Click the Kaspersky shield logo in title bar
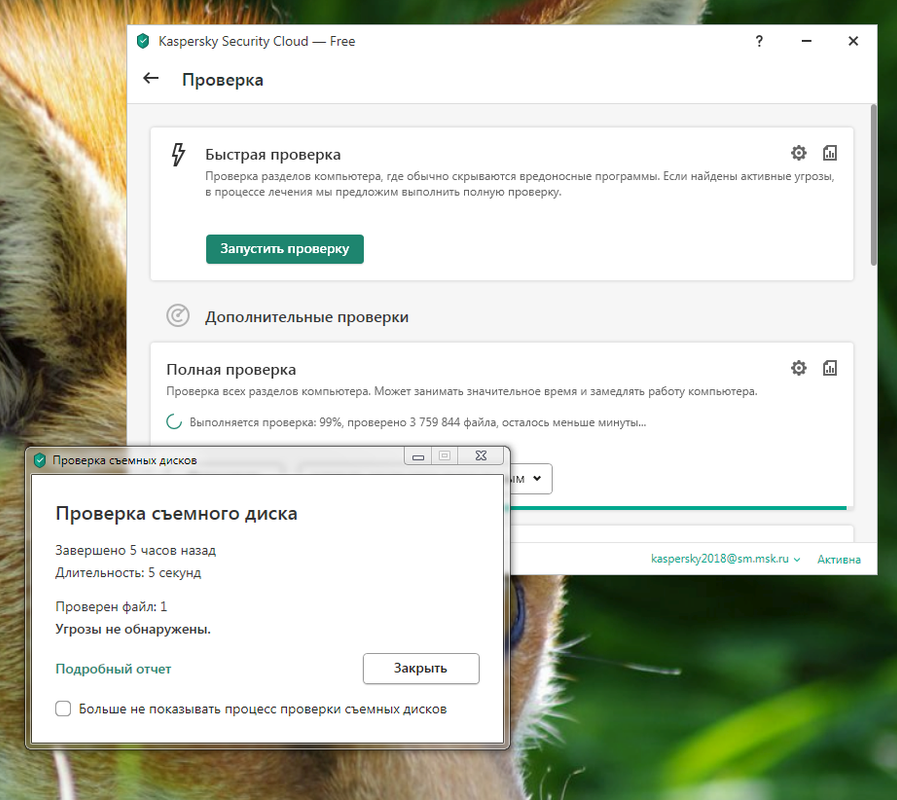Image resolution: width=897 pixels, height=800 pixels. pyautogui.click(x=143, y=41)
